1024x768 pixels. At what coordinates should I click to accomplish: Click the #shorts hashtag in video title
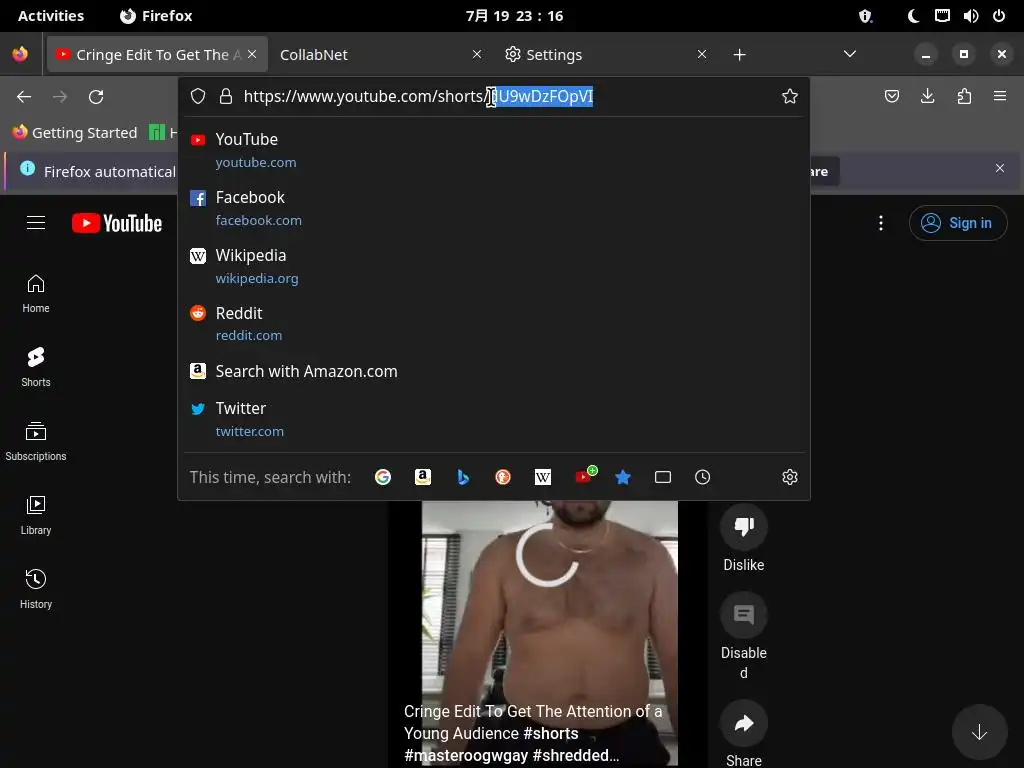tap(551, 733)
